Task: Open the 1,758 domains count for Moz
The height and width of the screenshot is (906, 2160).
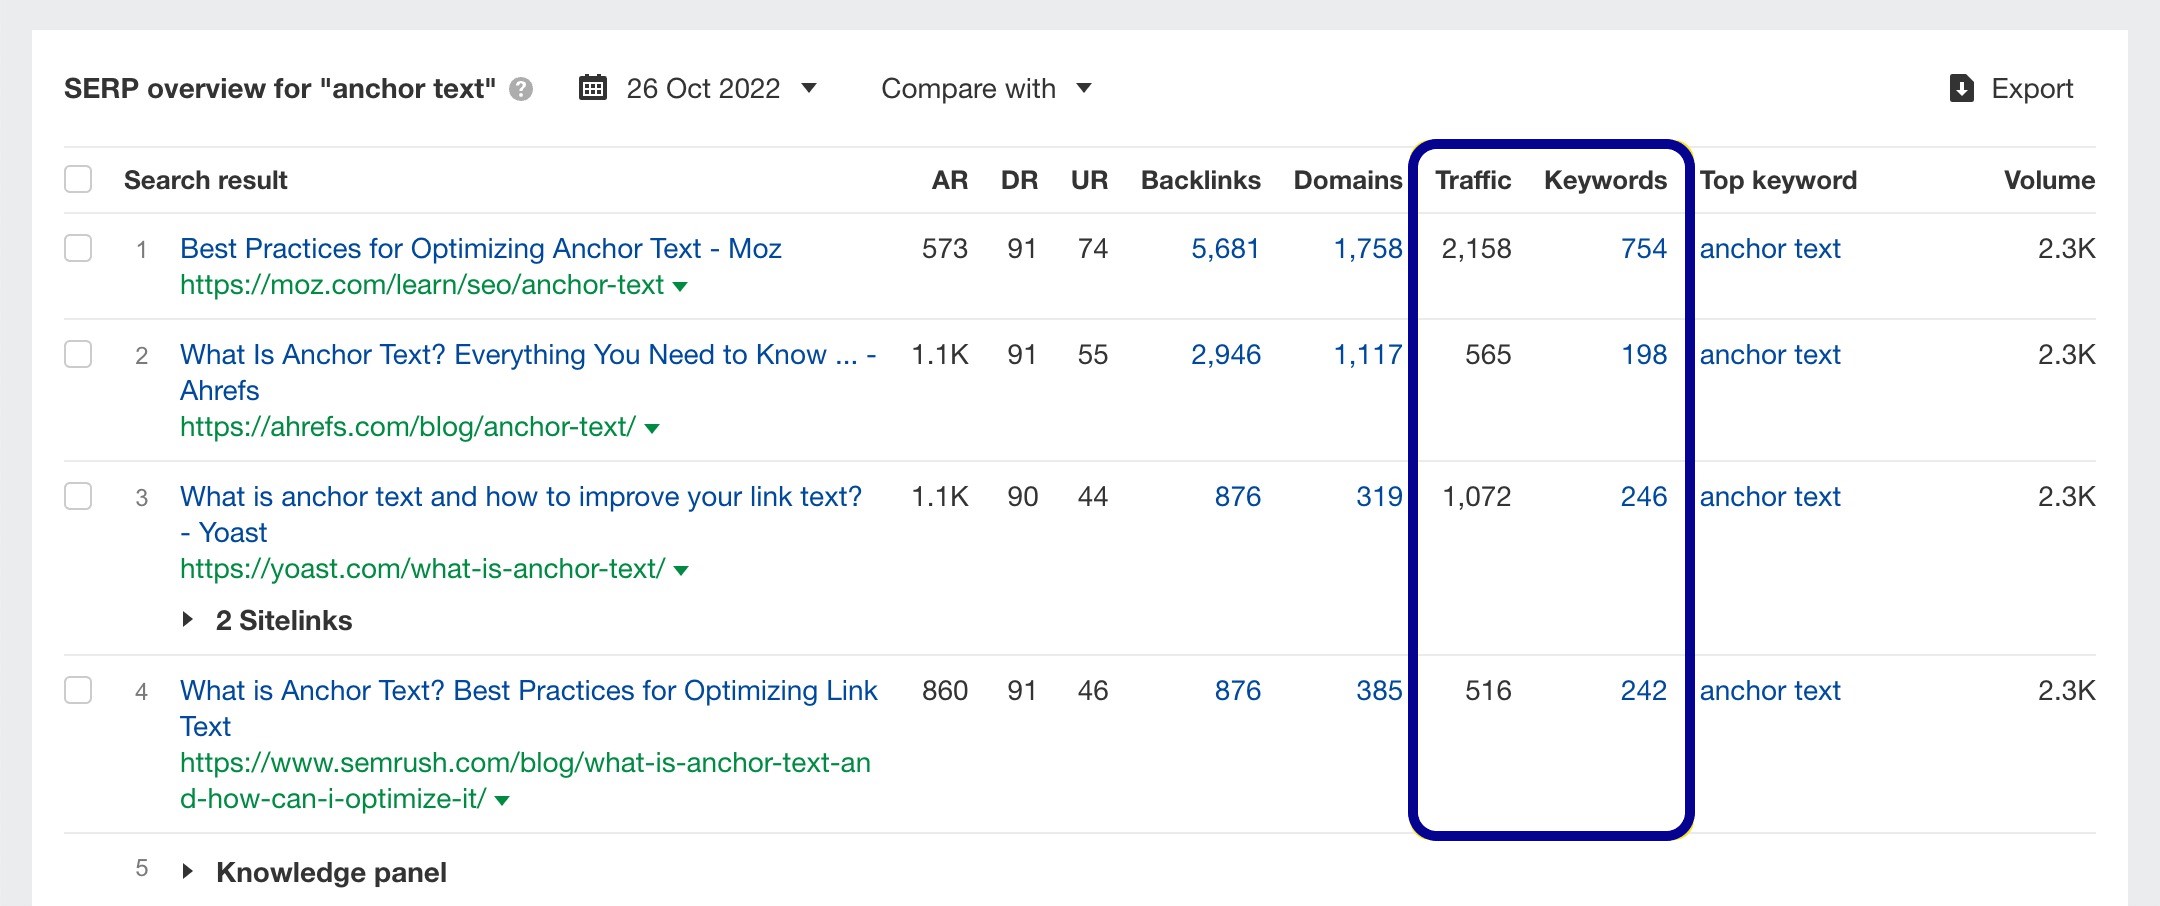Action: pyautogui.click(x=1368, y=248)
